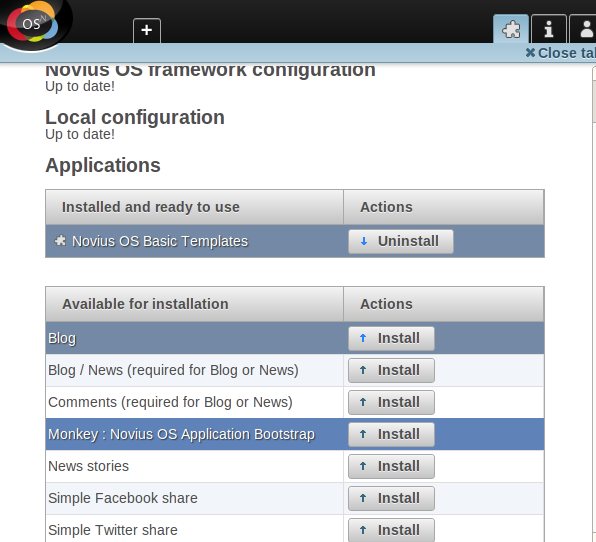Viewport: 596px width, 542px height.
Task: Select the 'News stories' row text
Action: tap(89, 466)
